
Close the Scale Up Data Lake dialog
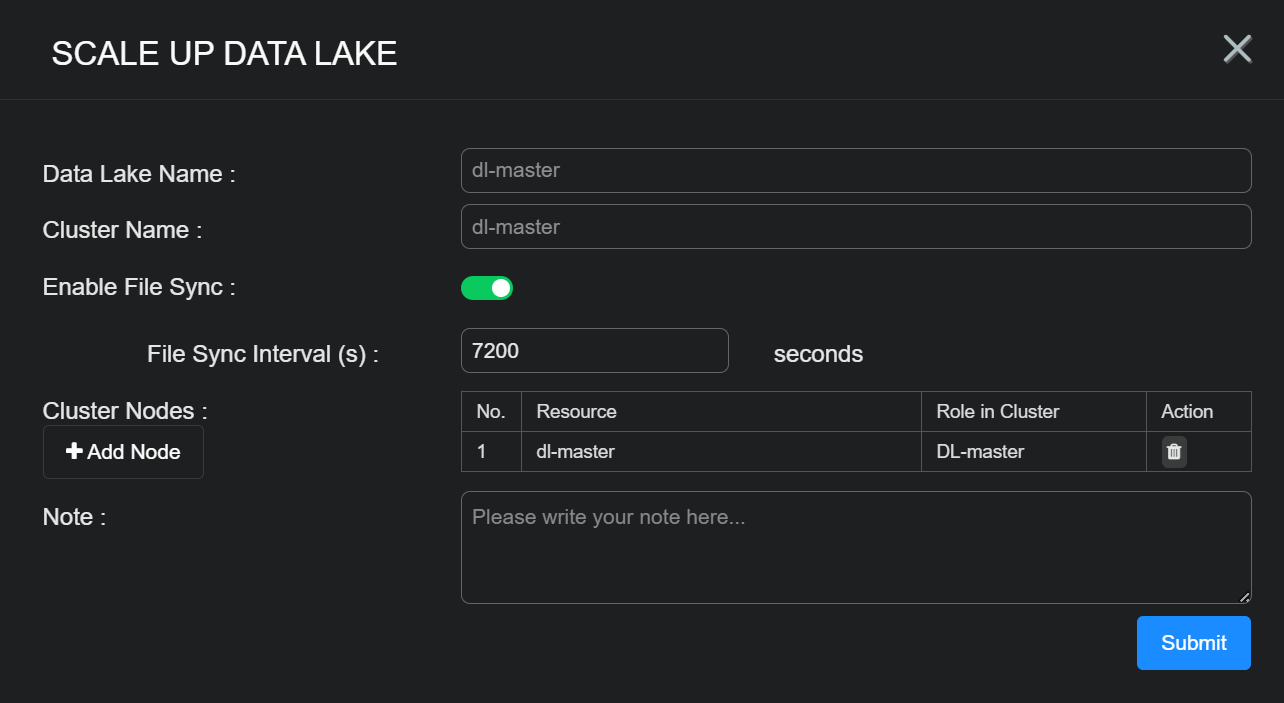pos(1237,49)
